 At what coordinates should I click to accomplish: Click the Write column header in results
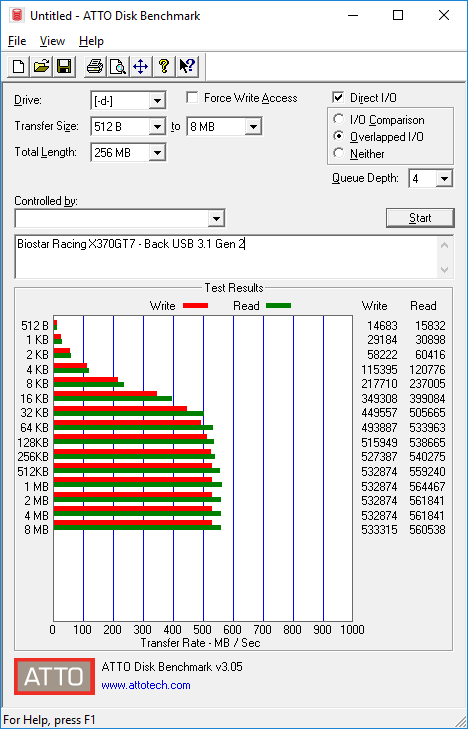375,305
